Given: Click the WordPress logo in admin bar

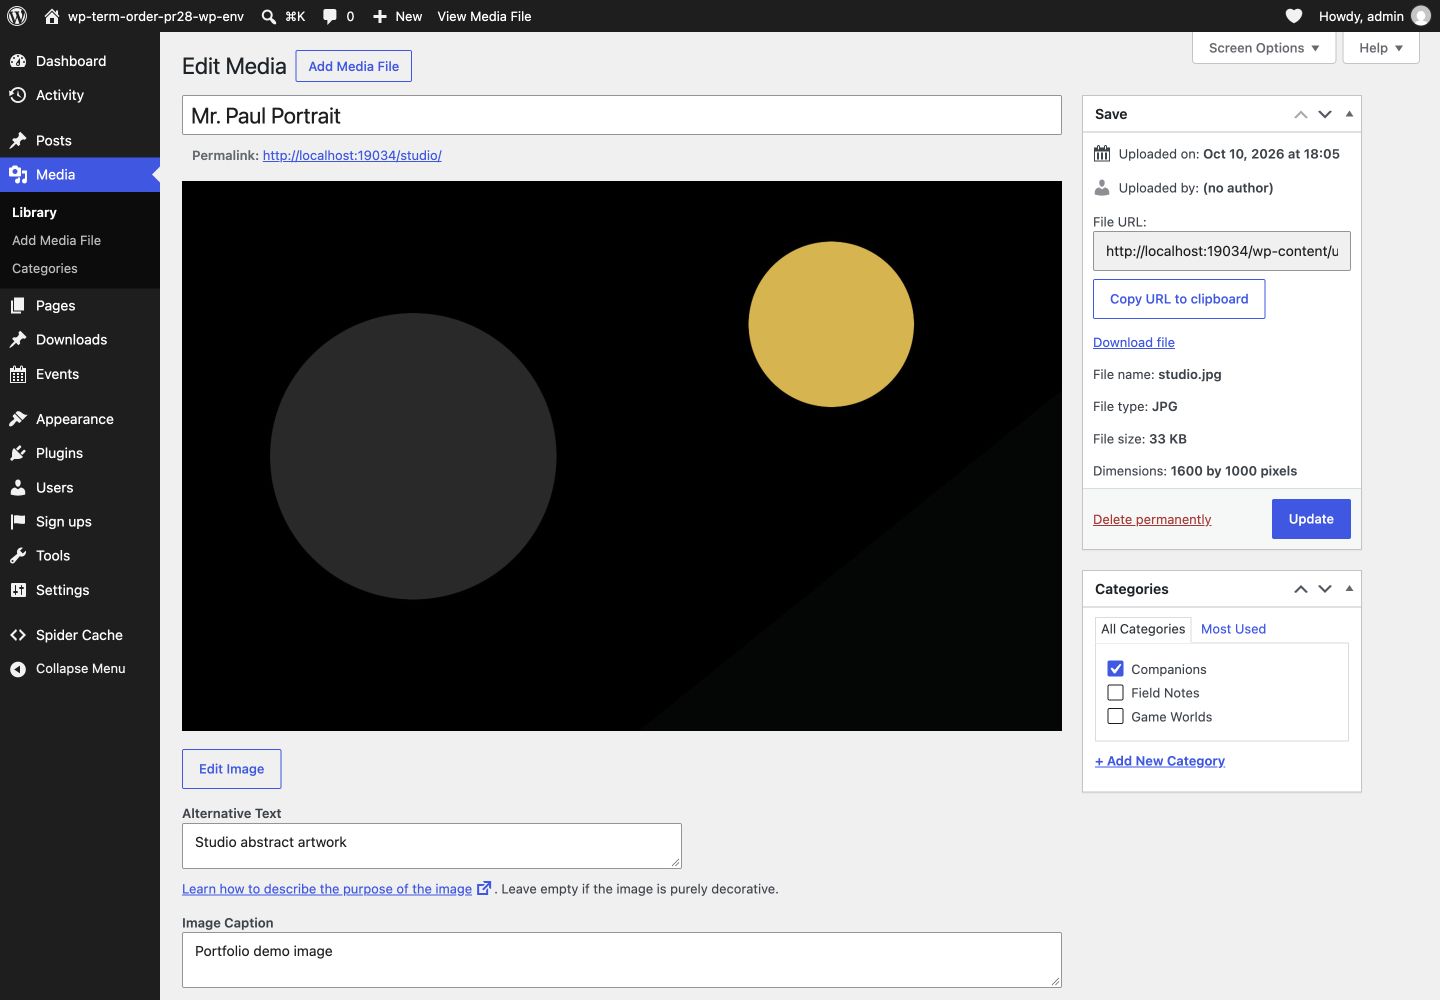Looking at the screenshot, I should coord(17,16).
